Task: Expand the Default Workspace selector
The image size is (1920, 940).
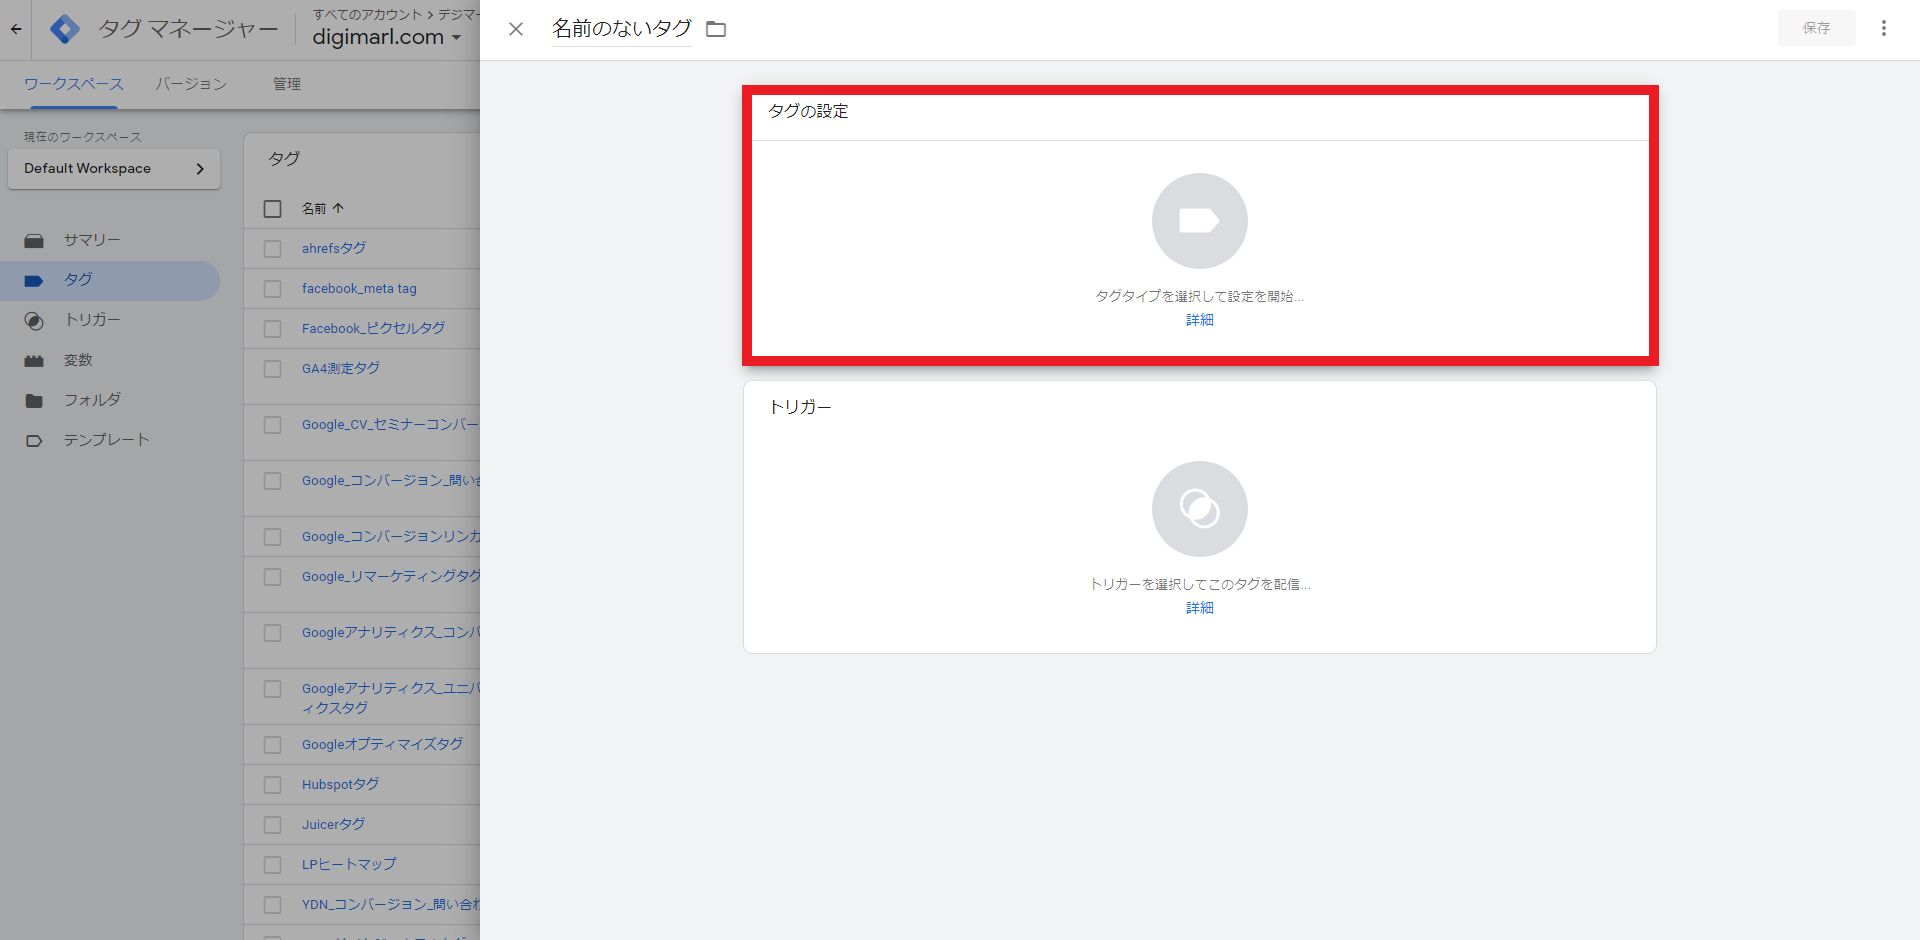Action: click(x=114, y=169)
